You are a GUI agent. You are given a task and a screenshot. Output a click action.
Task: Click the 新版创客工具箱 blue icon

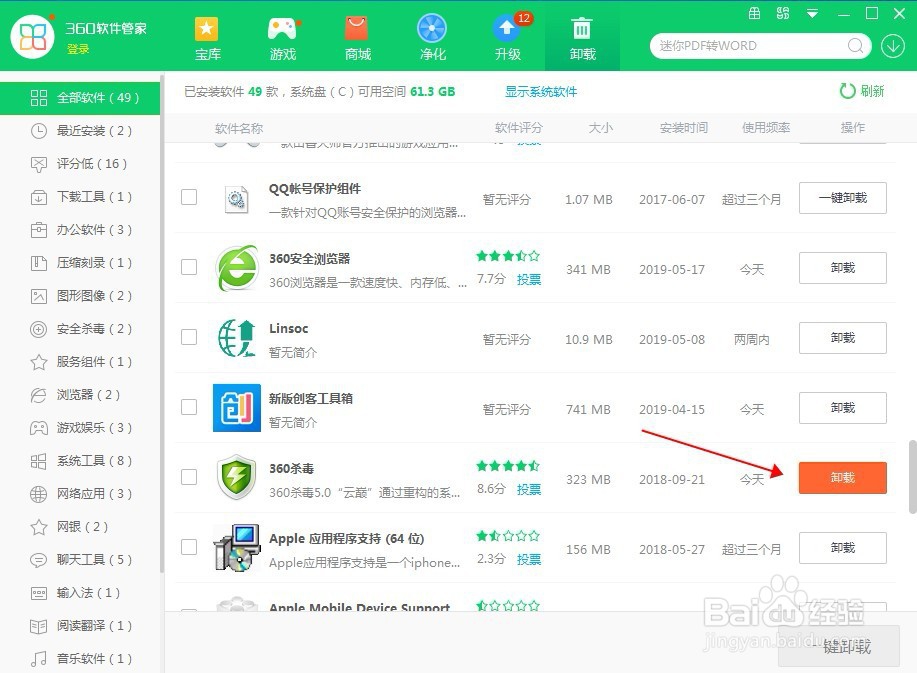pyautogui.click(x=236, y=408)
